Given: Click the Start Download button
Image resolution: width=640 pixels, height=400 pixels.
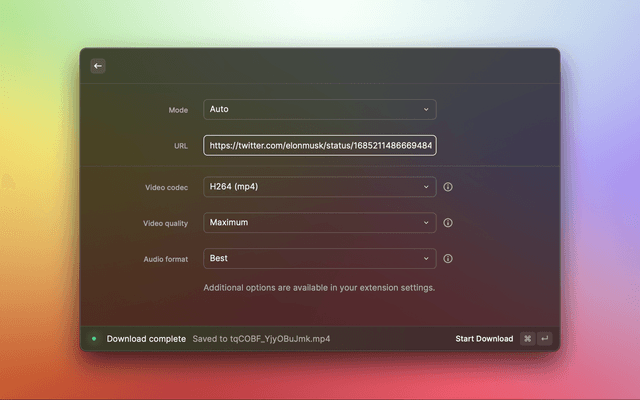Looking at the screenshot, I should (x=484, y=339).
